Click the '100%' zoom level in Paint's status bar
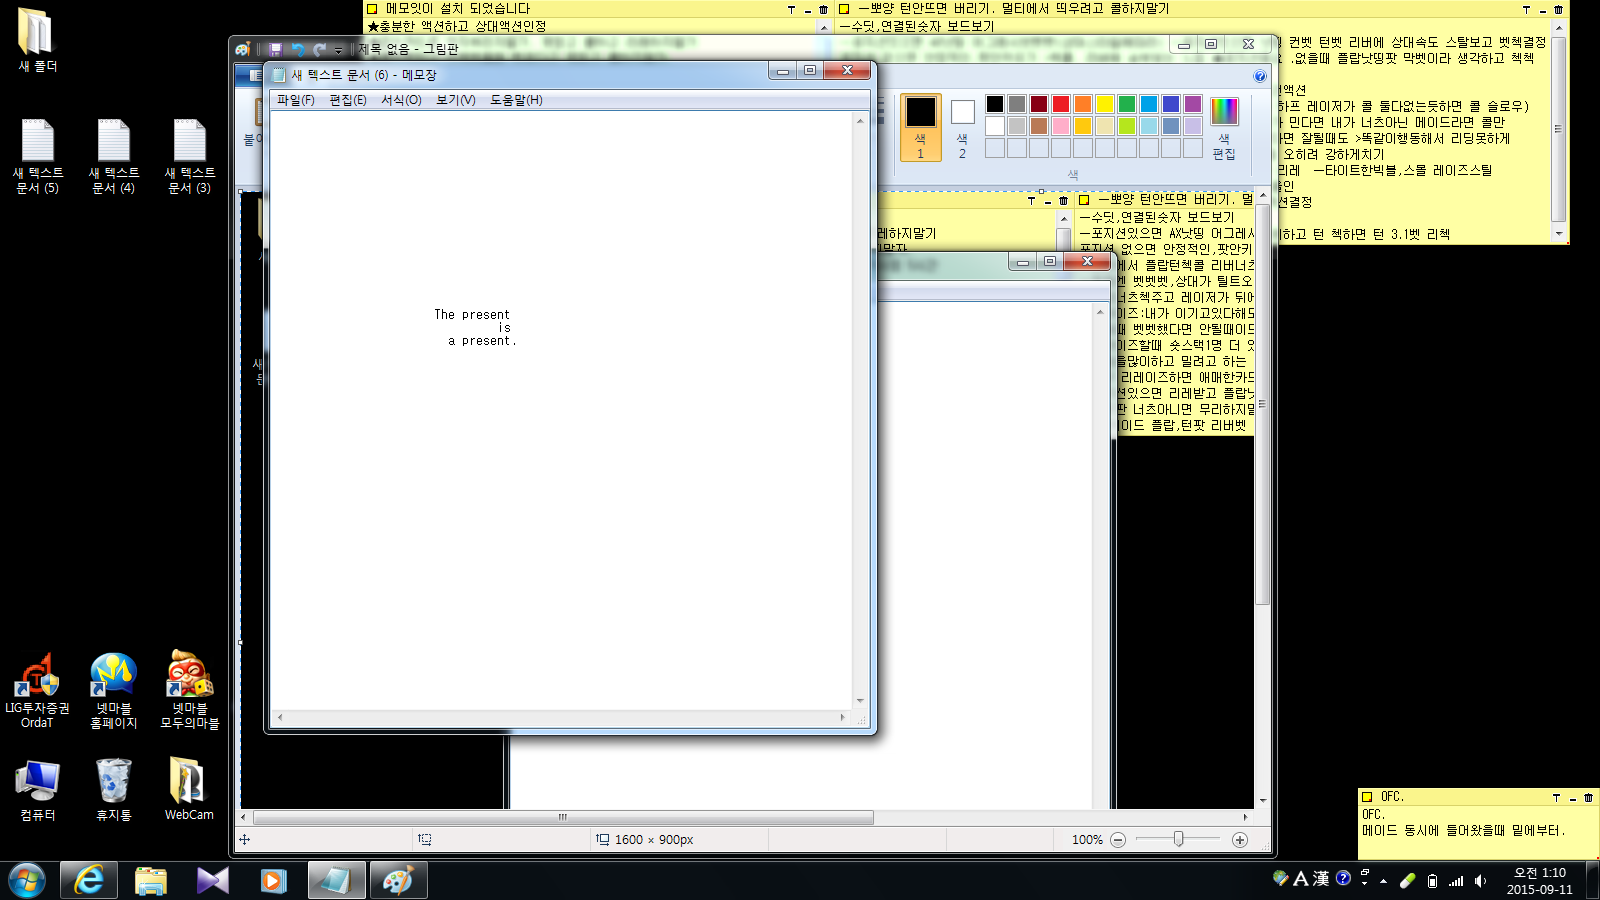The width and height of the screenshot is (1600, 900). coord(1087,840)
